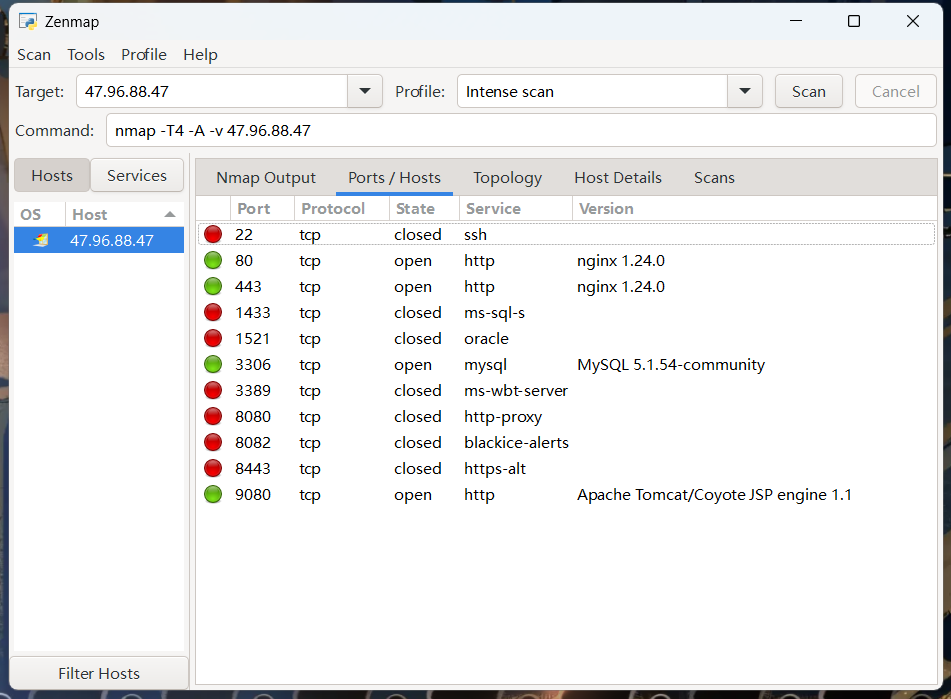Sort by the Port column header

(x=262, y=209)
